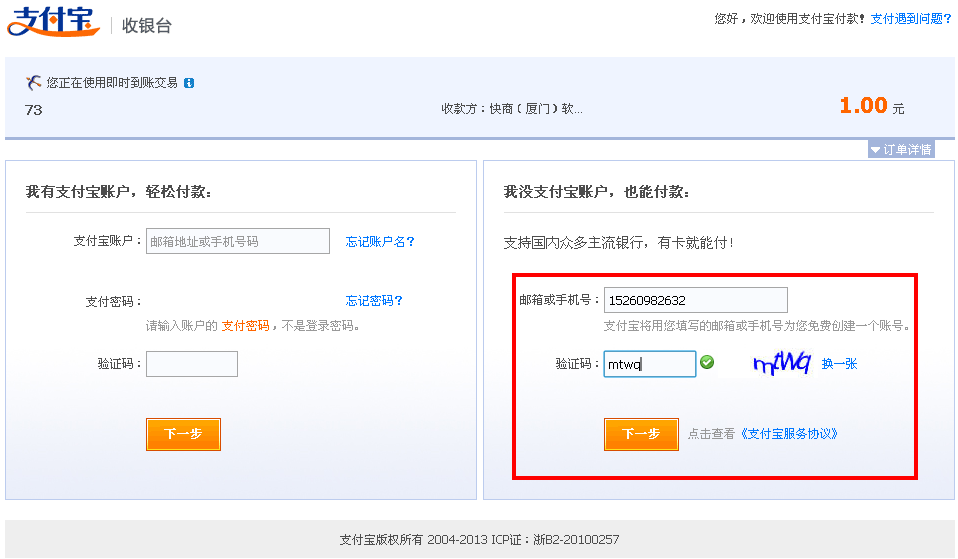Click the blue info icon beside 即时到账交易
The image size is (958, 559).
(x=189, y=83)
